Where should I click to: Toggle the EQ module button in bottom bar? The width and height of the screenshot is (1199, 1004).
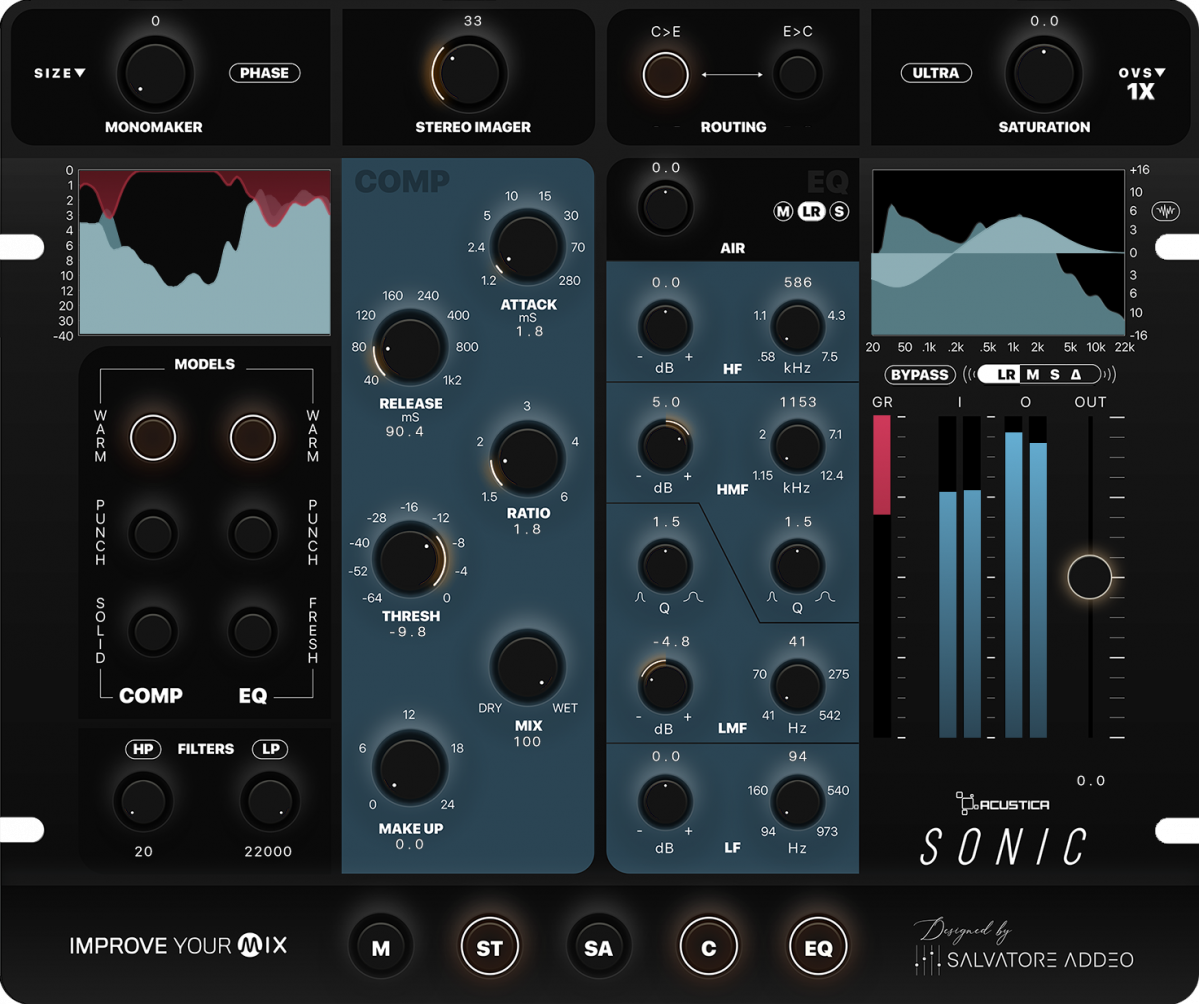point(818,947)
